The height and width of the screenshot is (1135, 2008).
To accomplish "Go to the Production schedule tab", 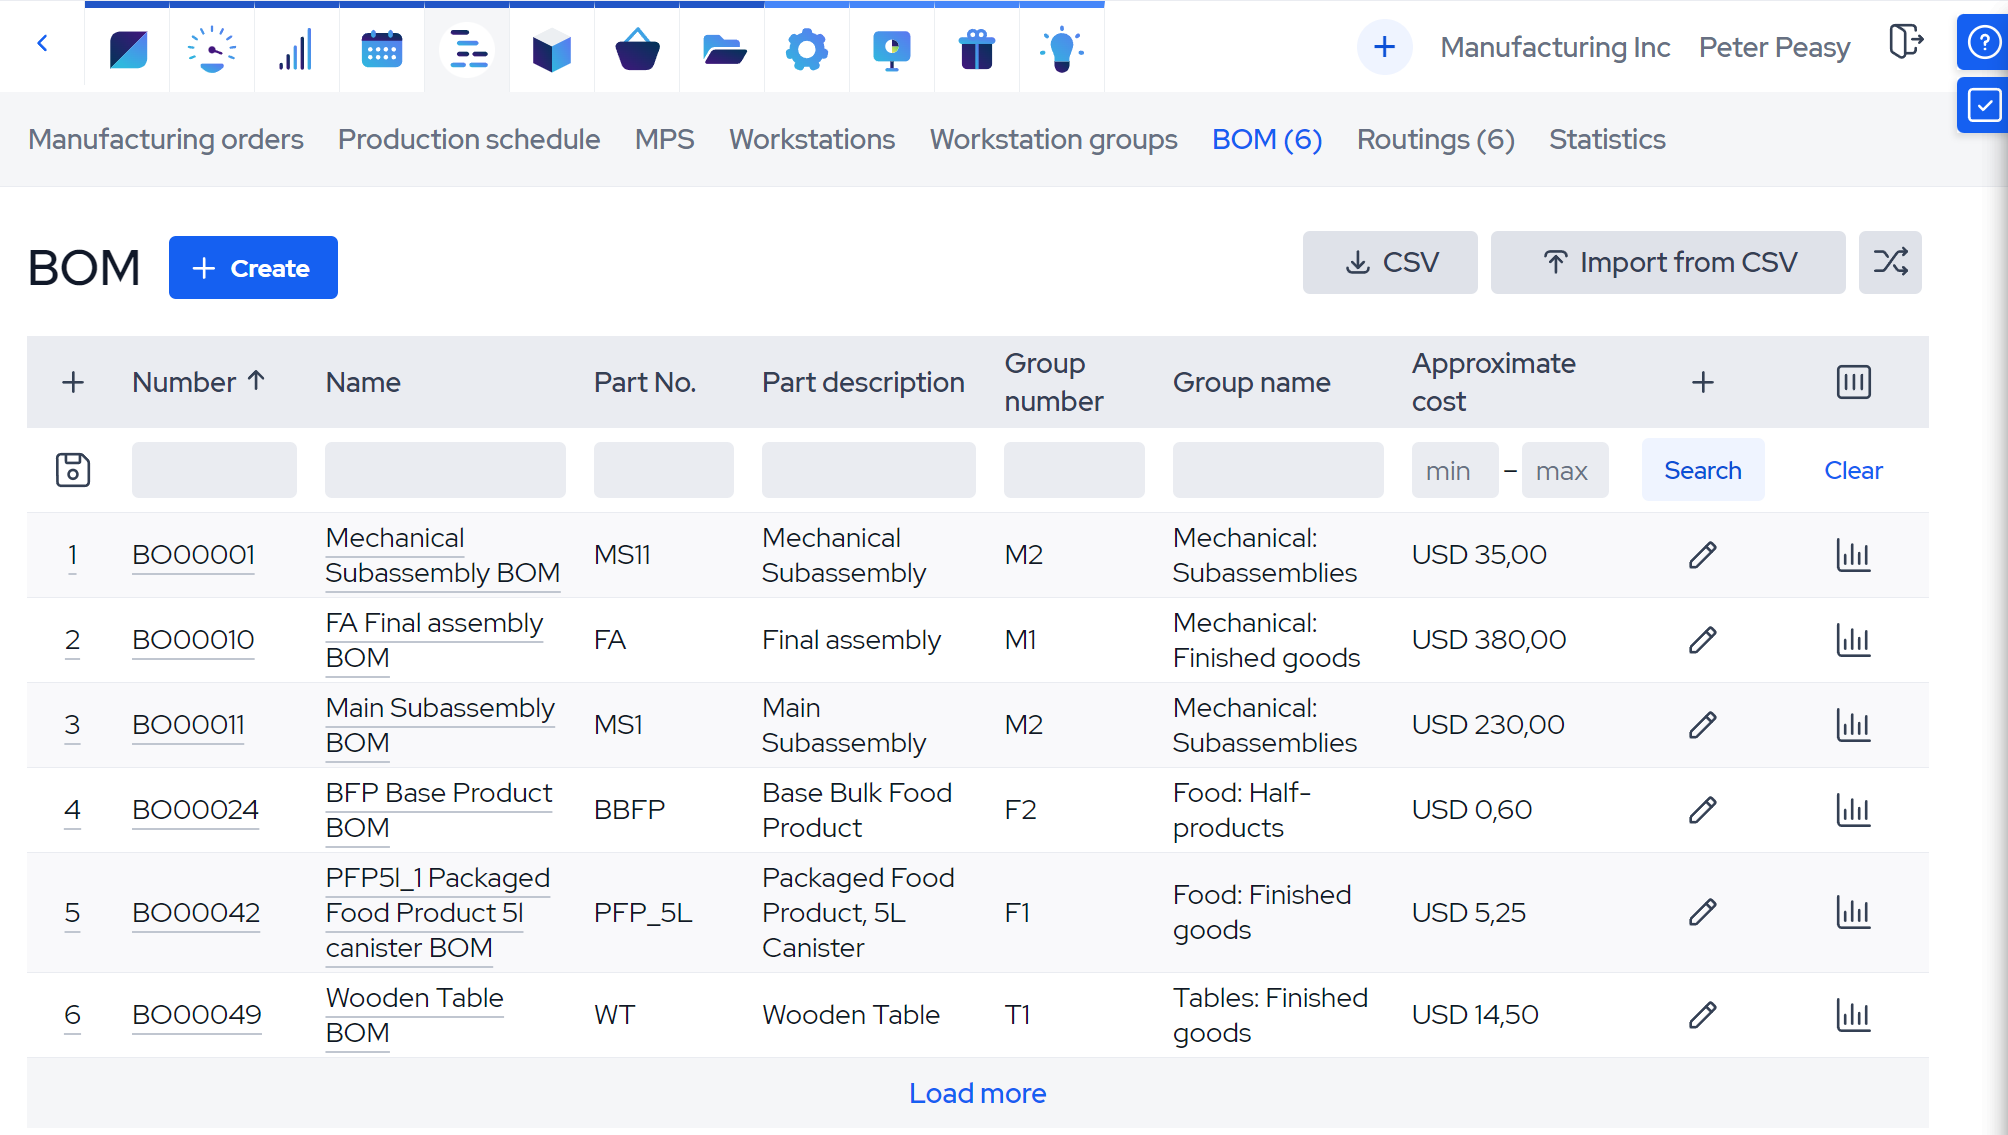I will coord(468,140).
